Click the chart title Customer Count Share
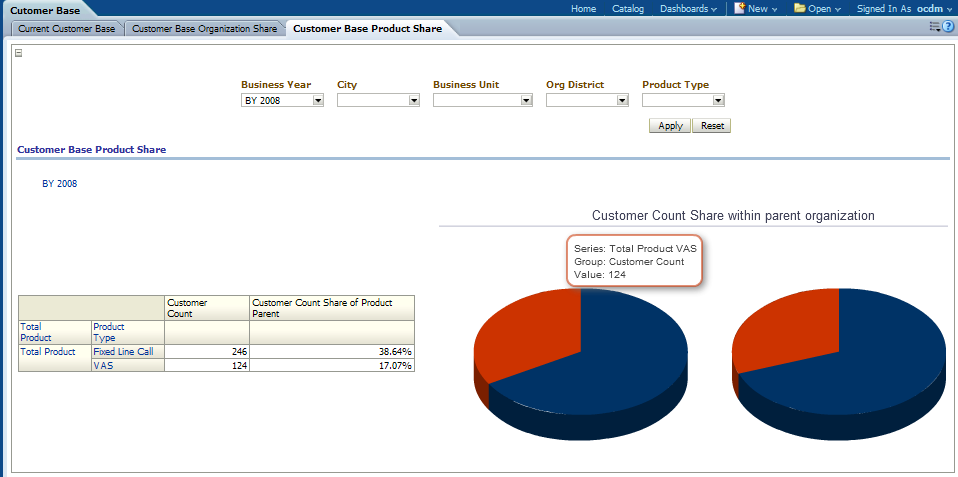958x477 pixels. click(733, 216)
